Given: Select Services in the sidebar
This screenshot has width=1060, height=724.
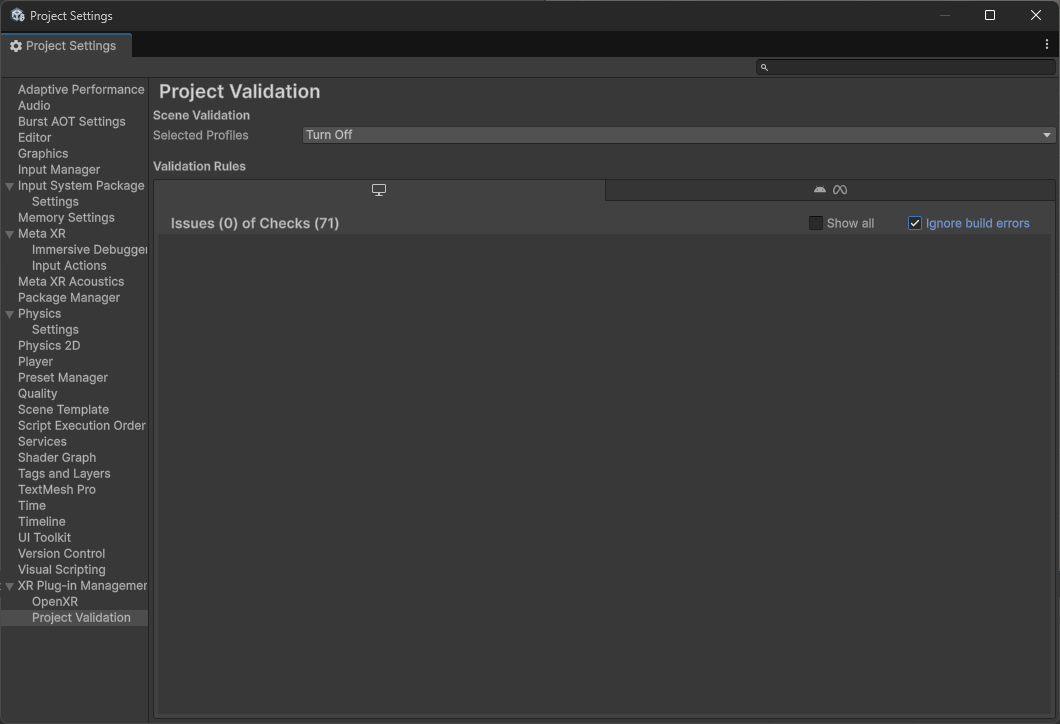Looking at the screenshot, I should (x=42, y=441).
